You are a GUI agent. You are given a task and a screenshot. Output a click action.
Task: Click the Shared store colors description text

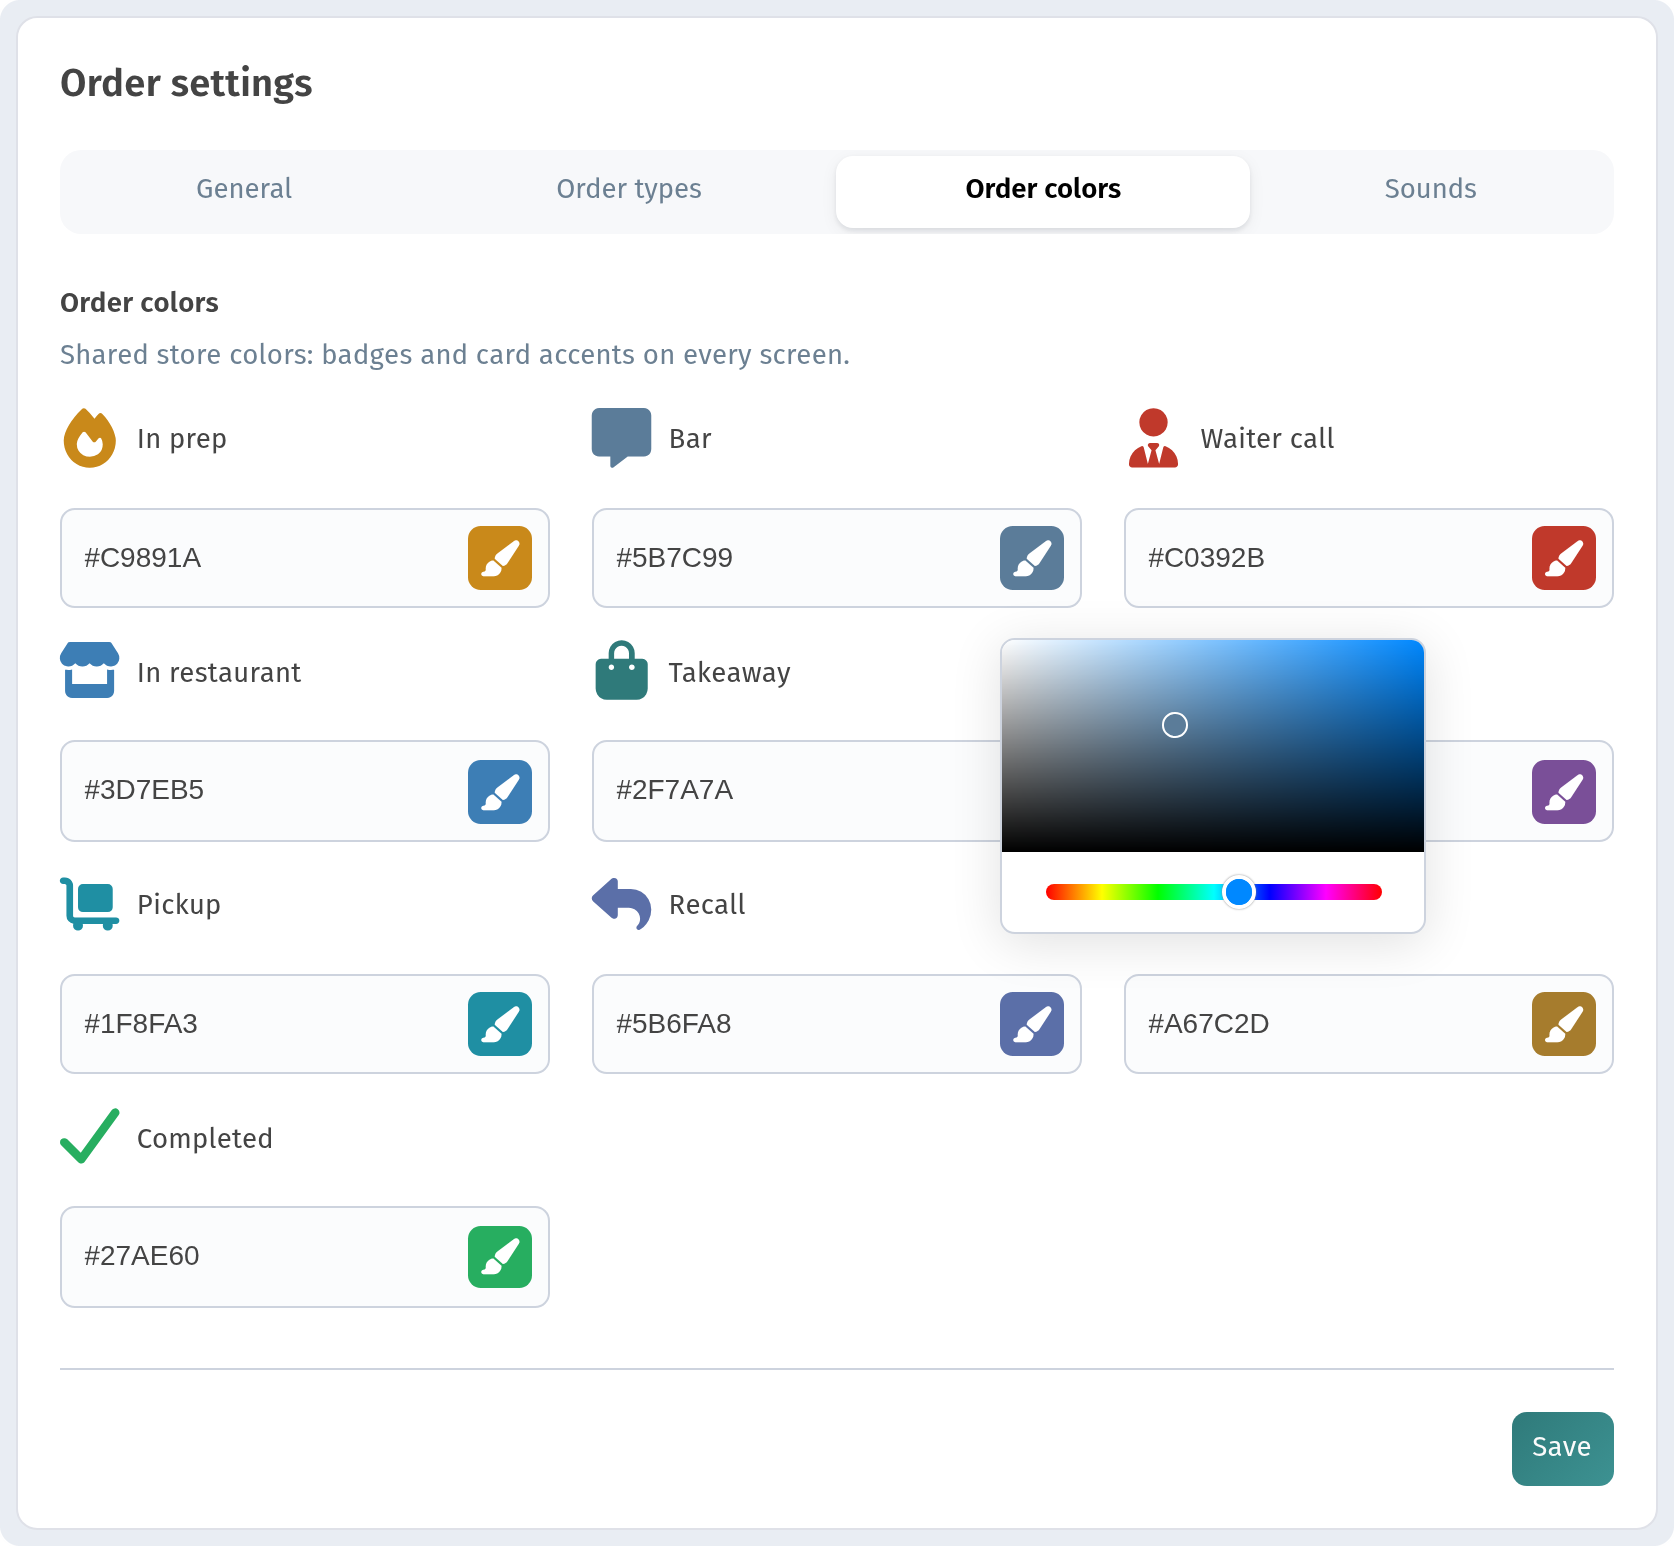[x=455, y=355]
